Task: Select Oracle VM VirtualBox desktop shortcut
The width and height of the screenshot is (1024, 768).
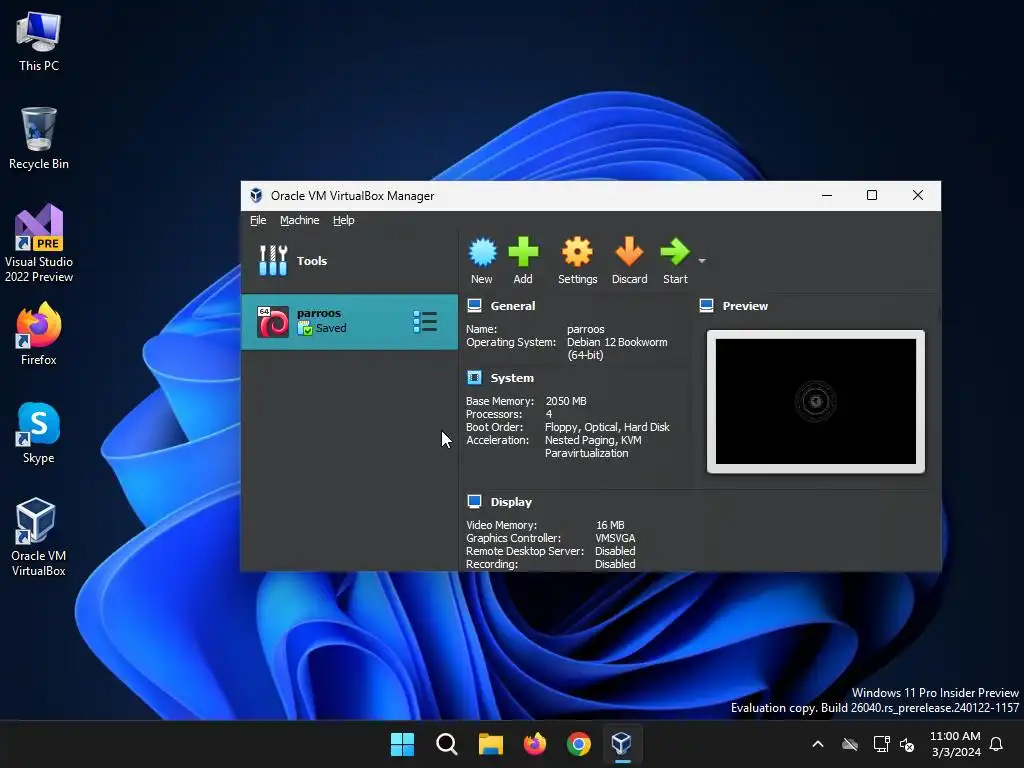Action: pos(39,537)
